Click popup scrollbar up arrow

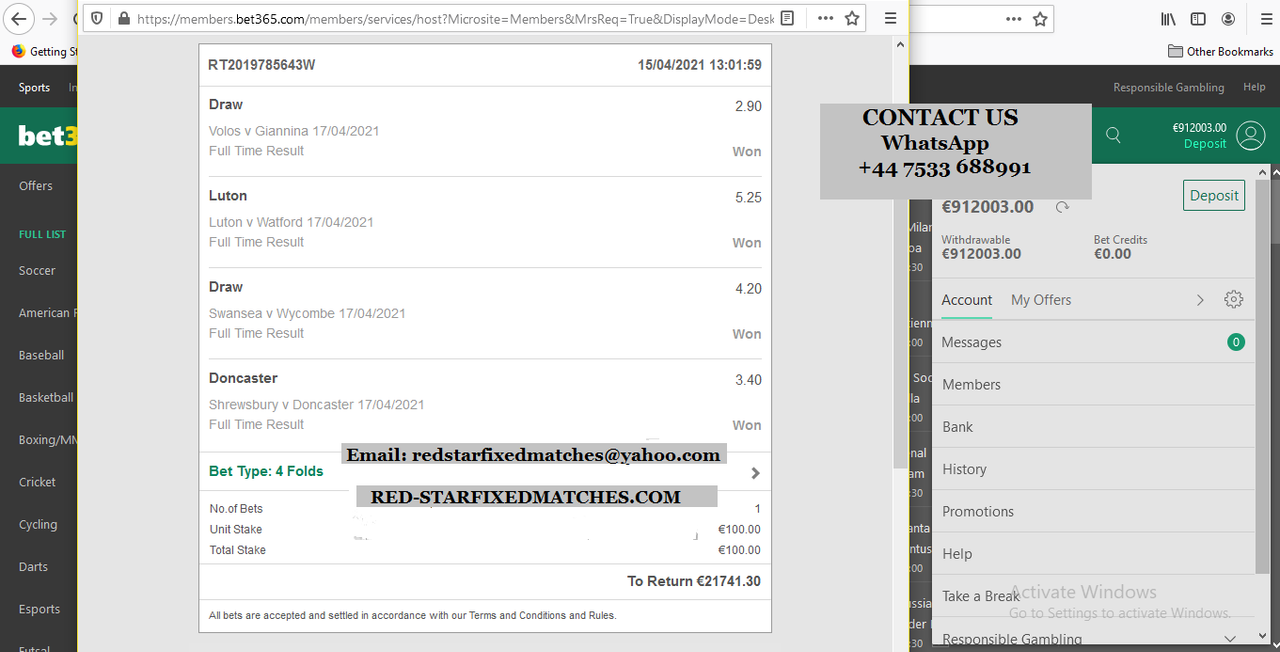[x=901, y=44]
